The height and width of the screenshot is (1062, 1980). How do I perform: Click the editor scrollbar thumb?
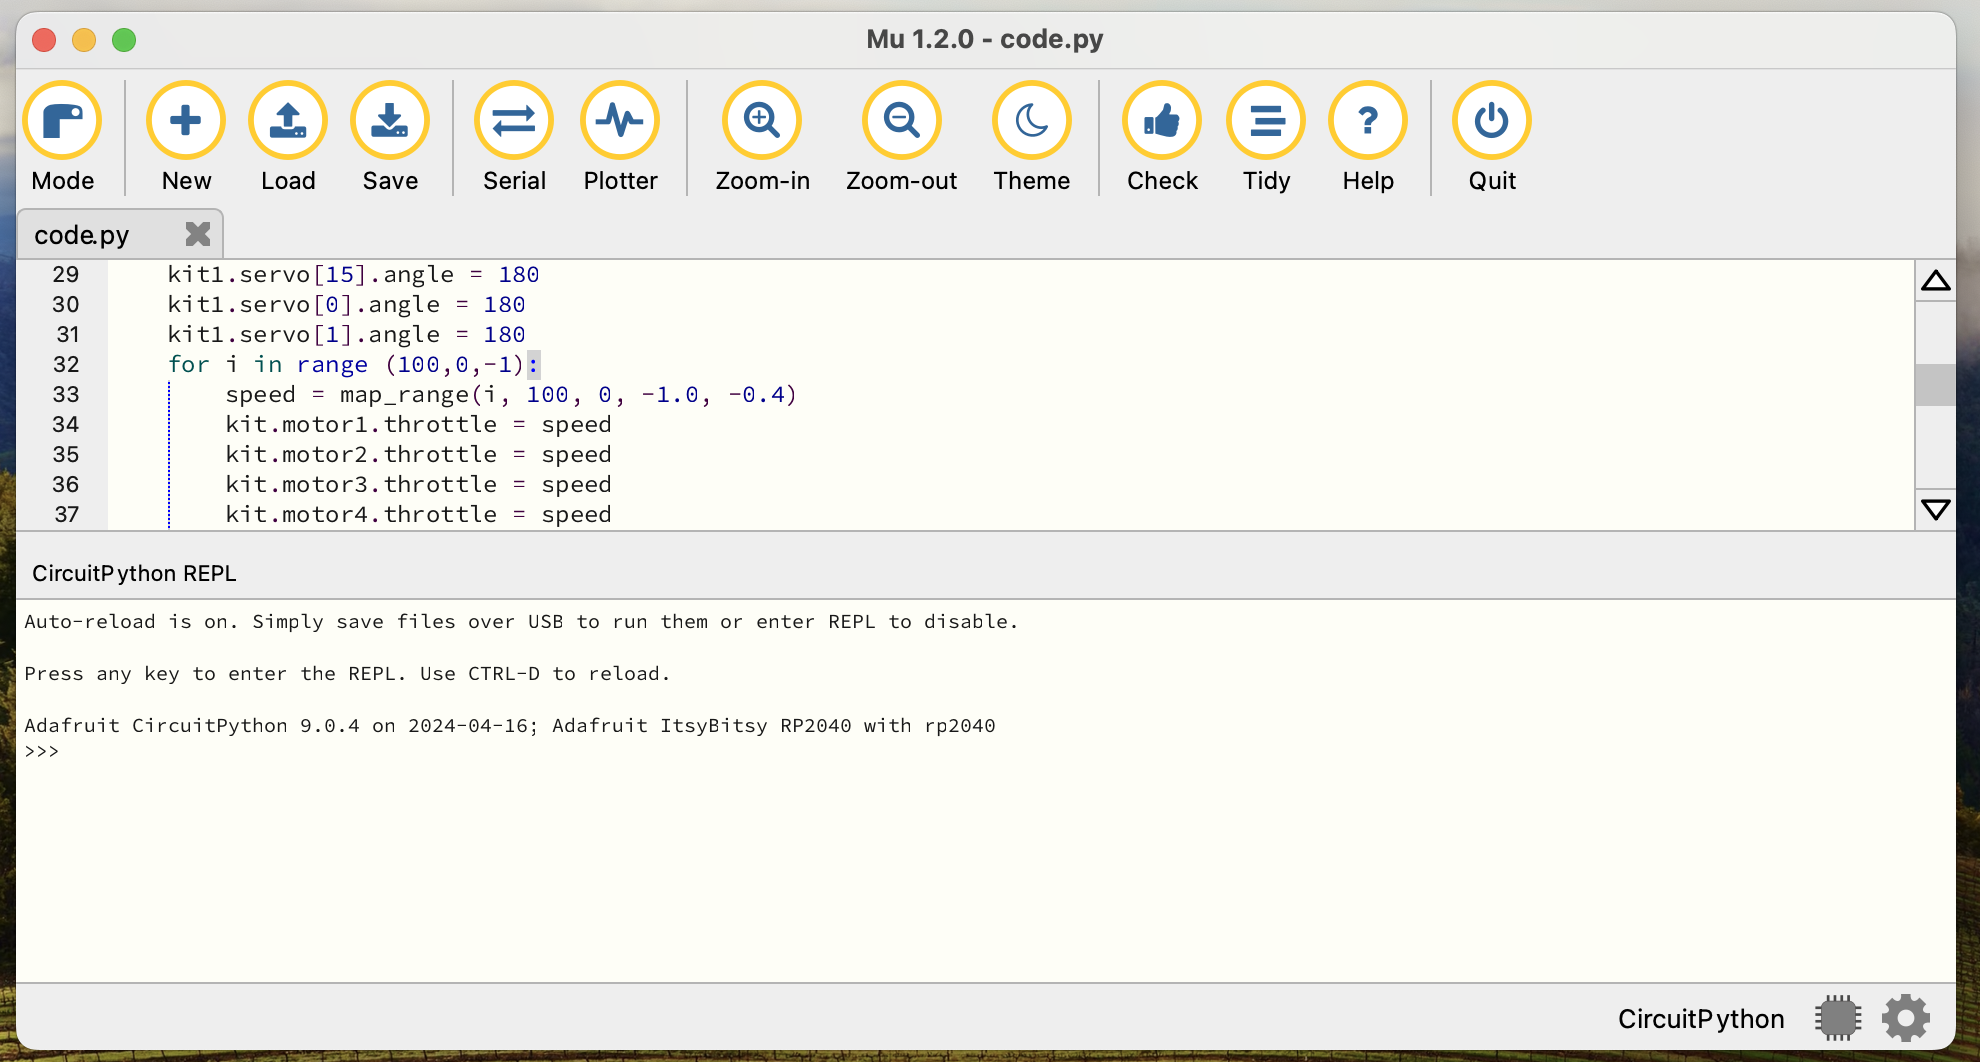point(1935,385)
